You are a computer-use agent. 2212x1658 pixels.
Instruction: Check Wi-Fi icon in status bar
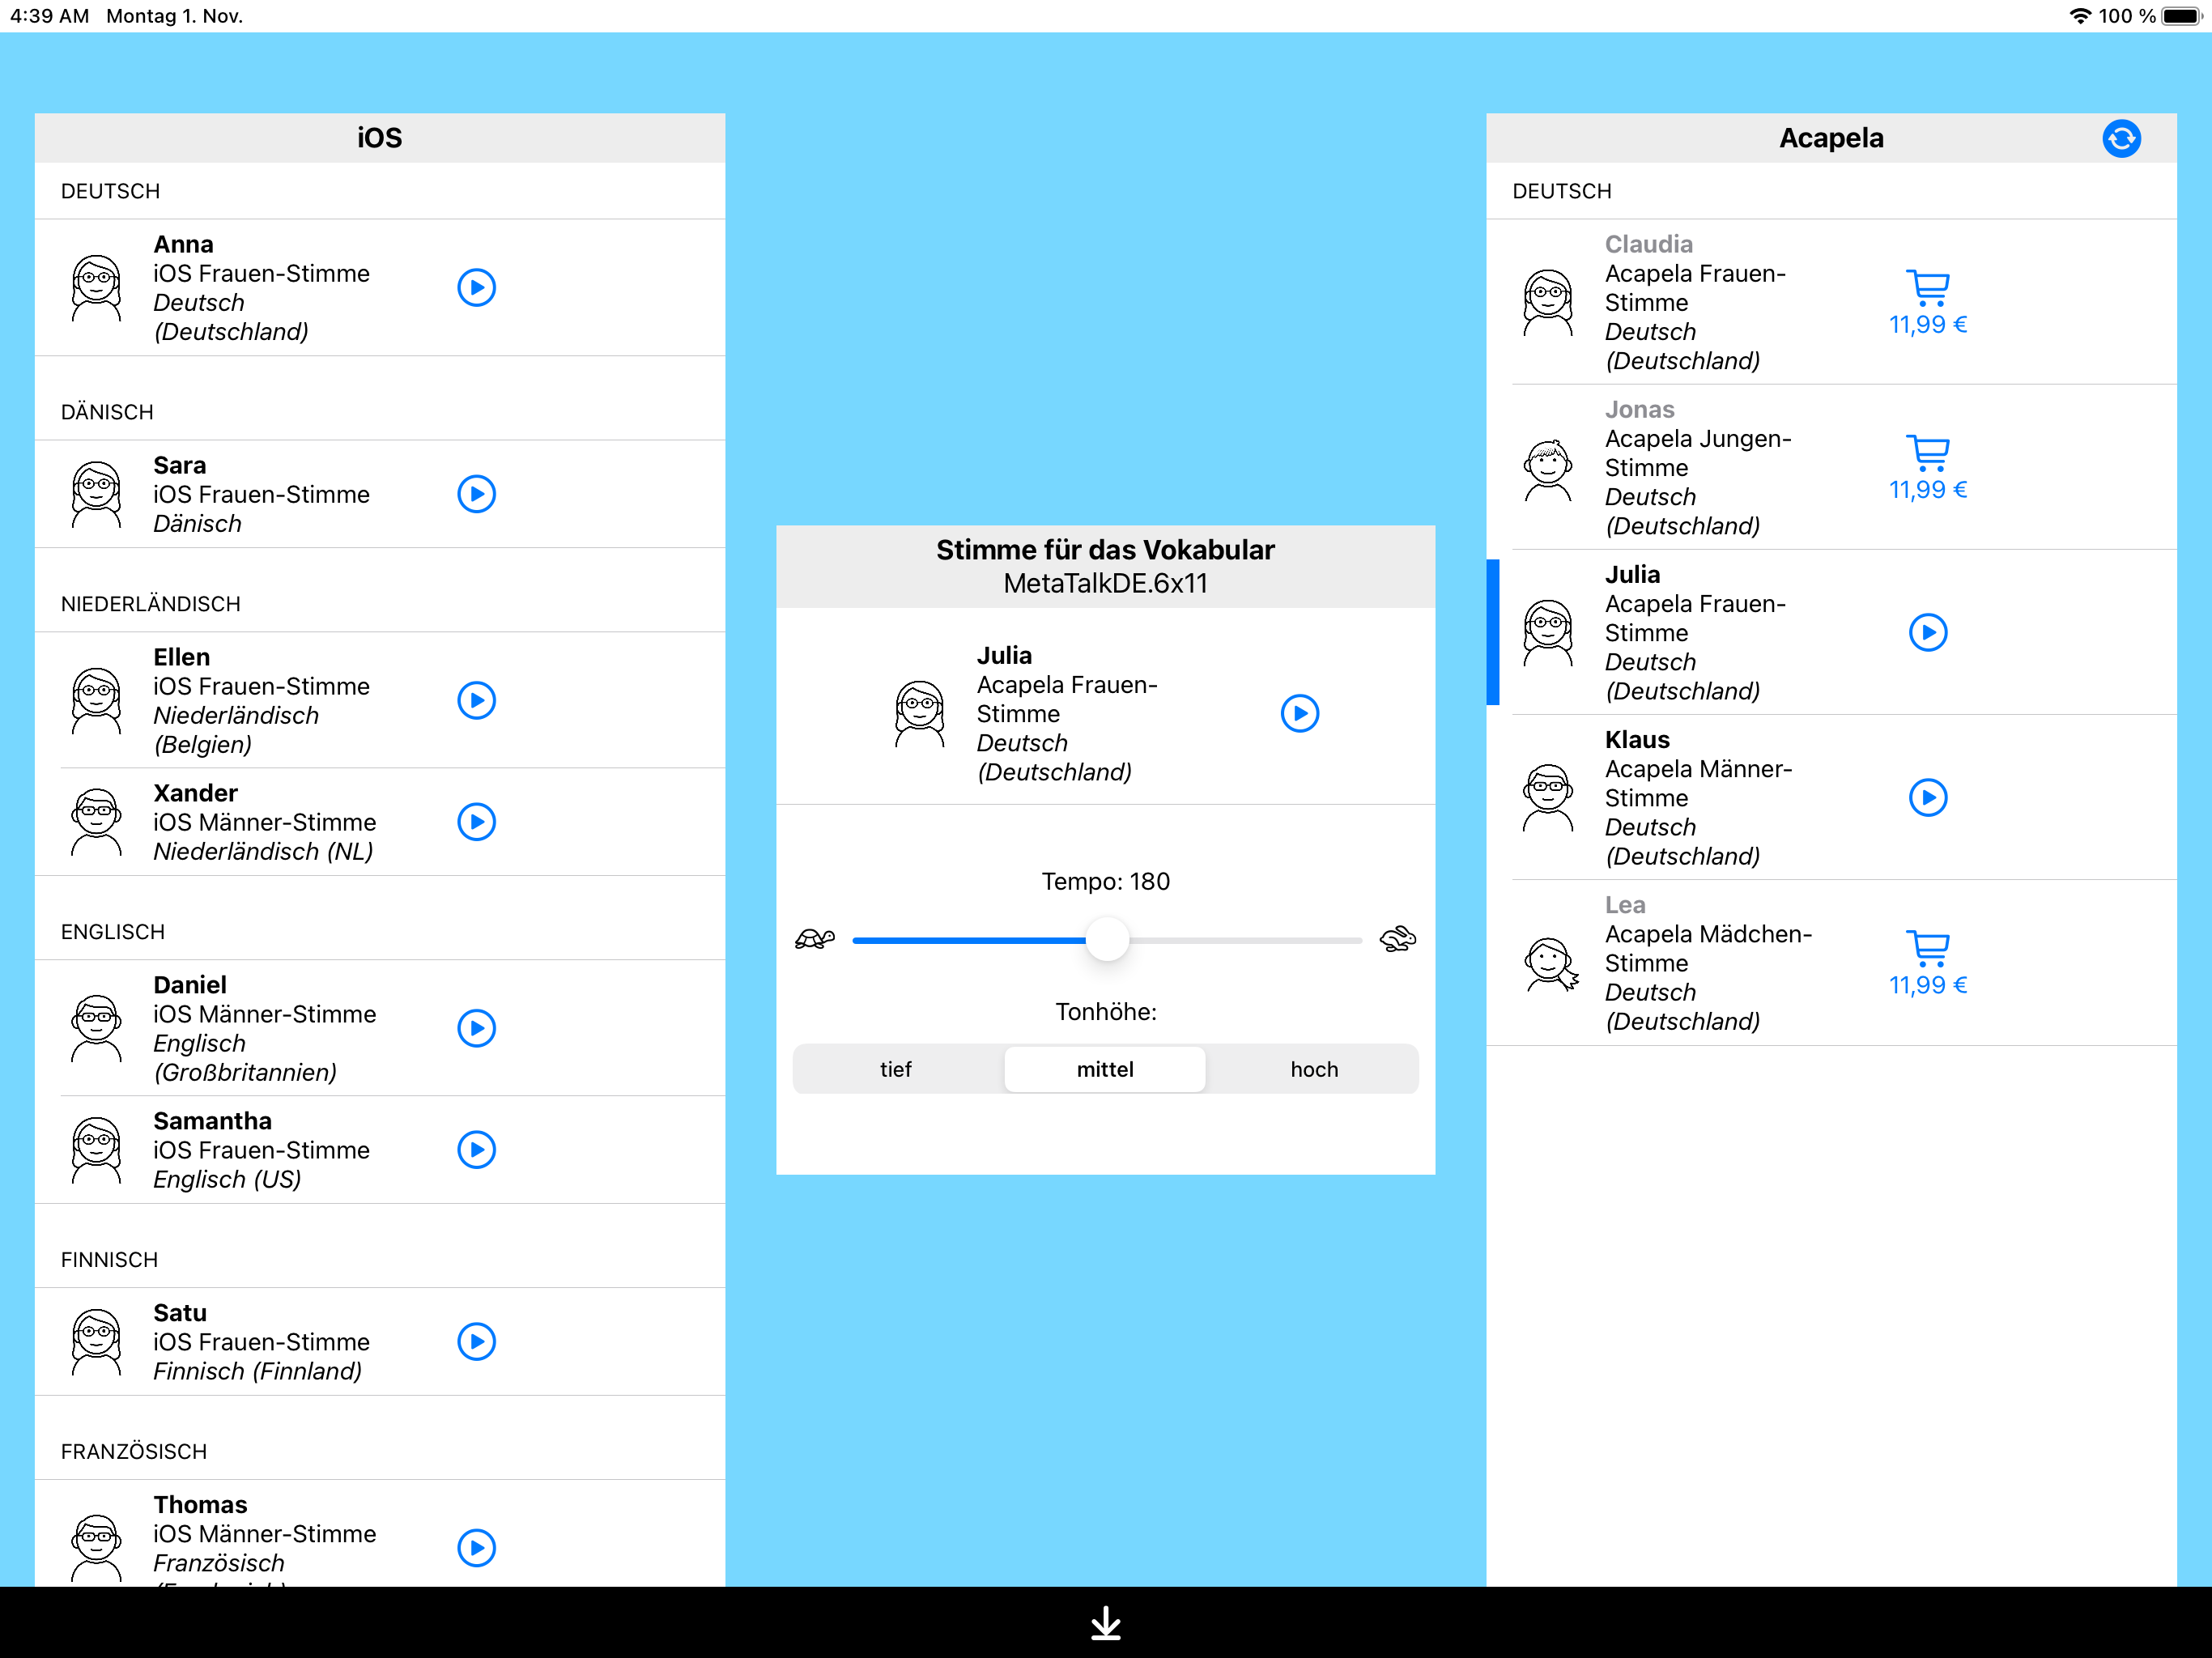[x=2080, y=16]
